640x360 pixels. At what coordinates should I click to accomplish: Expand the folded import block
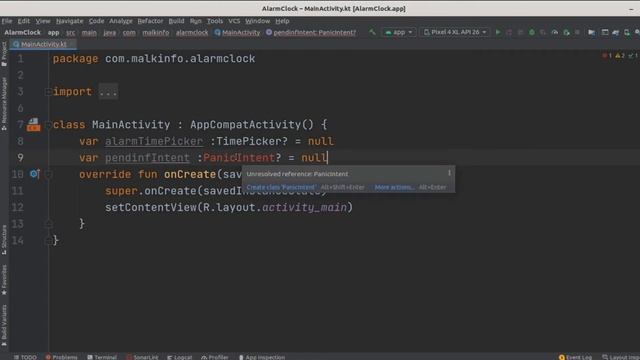108,92
